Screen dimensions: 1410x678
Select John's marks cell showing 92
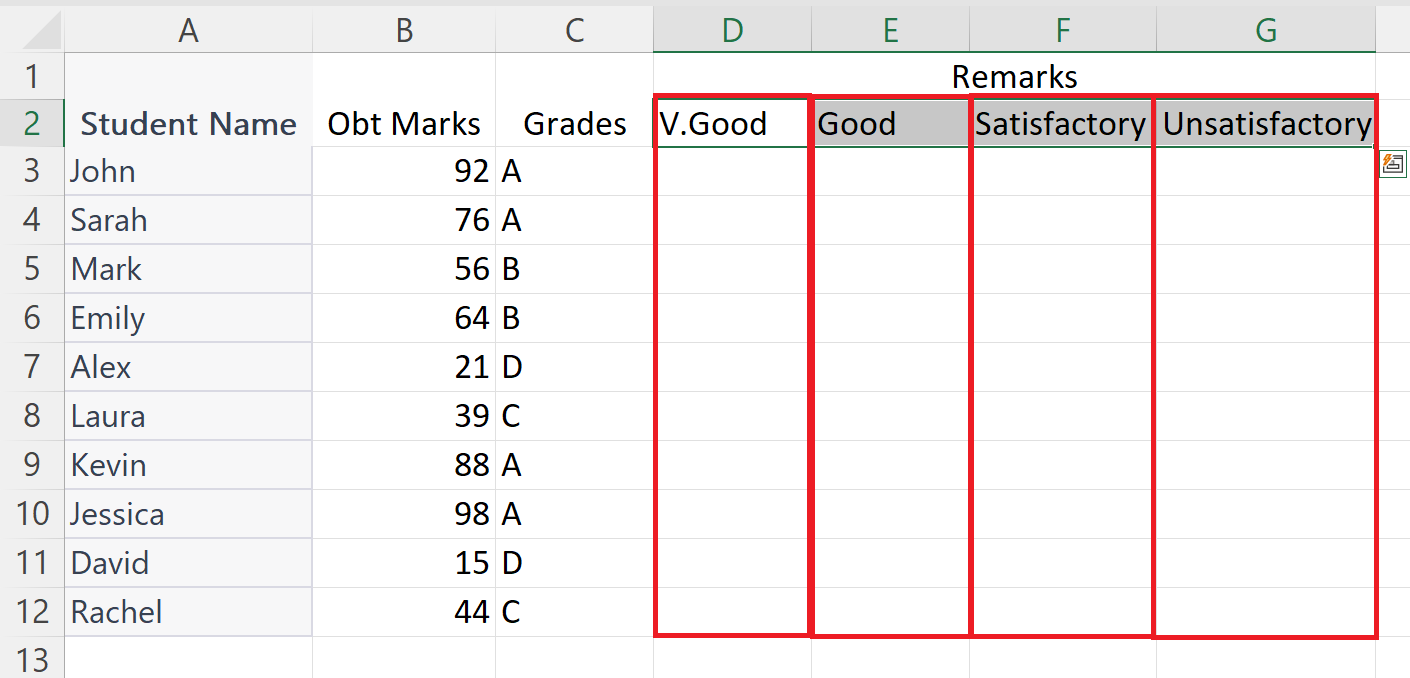(x=404, y=171)
